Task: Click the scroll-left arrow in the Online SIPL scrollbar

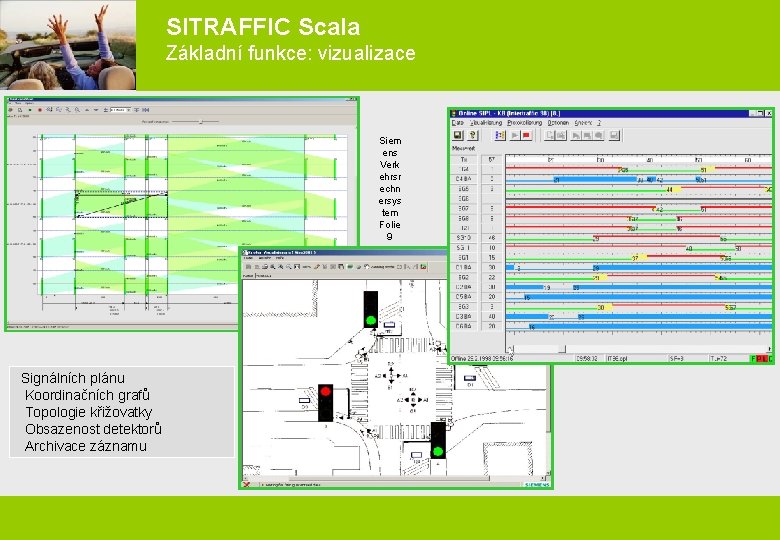Action: coord(510,349)
